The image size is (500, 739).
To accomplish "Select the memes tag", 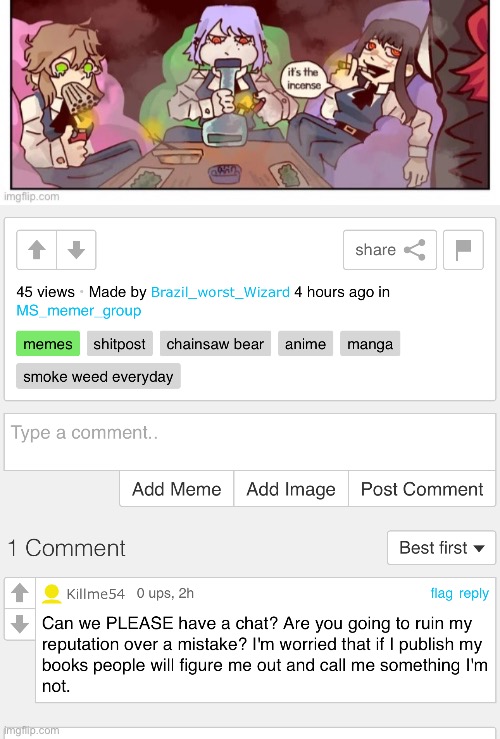I will coord(48,344).
